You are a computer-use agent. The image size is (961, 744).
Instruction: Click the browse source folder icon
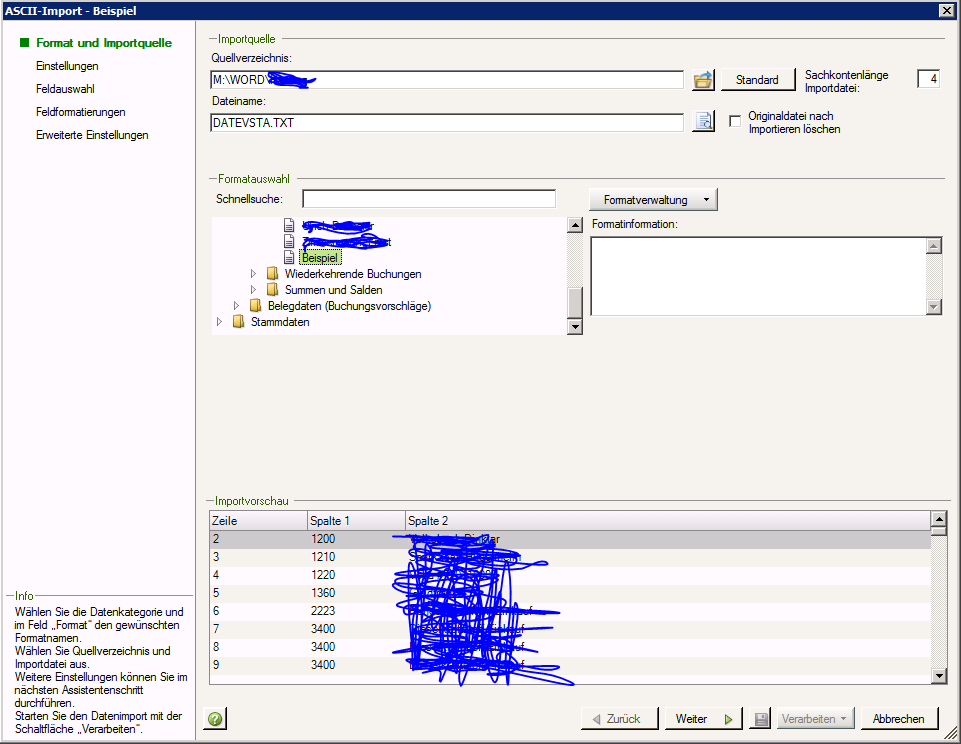pyautogui.click(x=704, y=80)
